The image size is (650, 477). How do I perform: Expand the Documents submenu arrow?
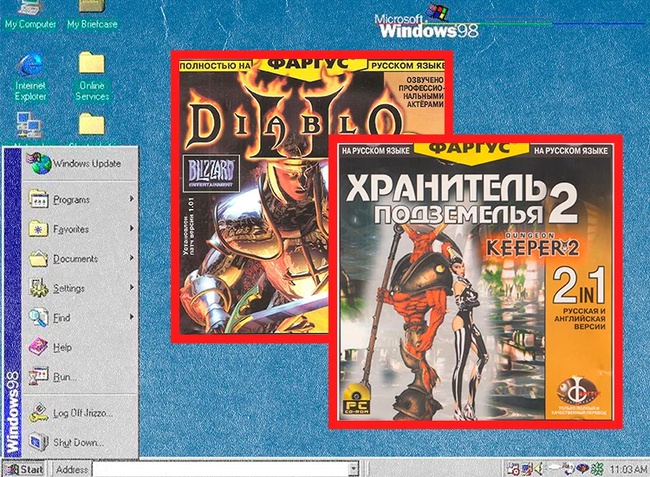click(131, 258)
